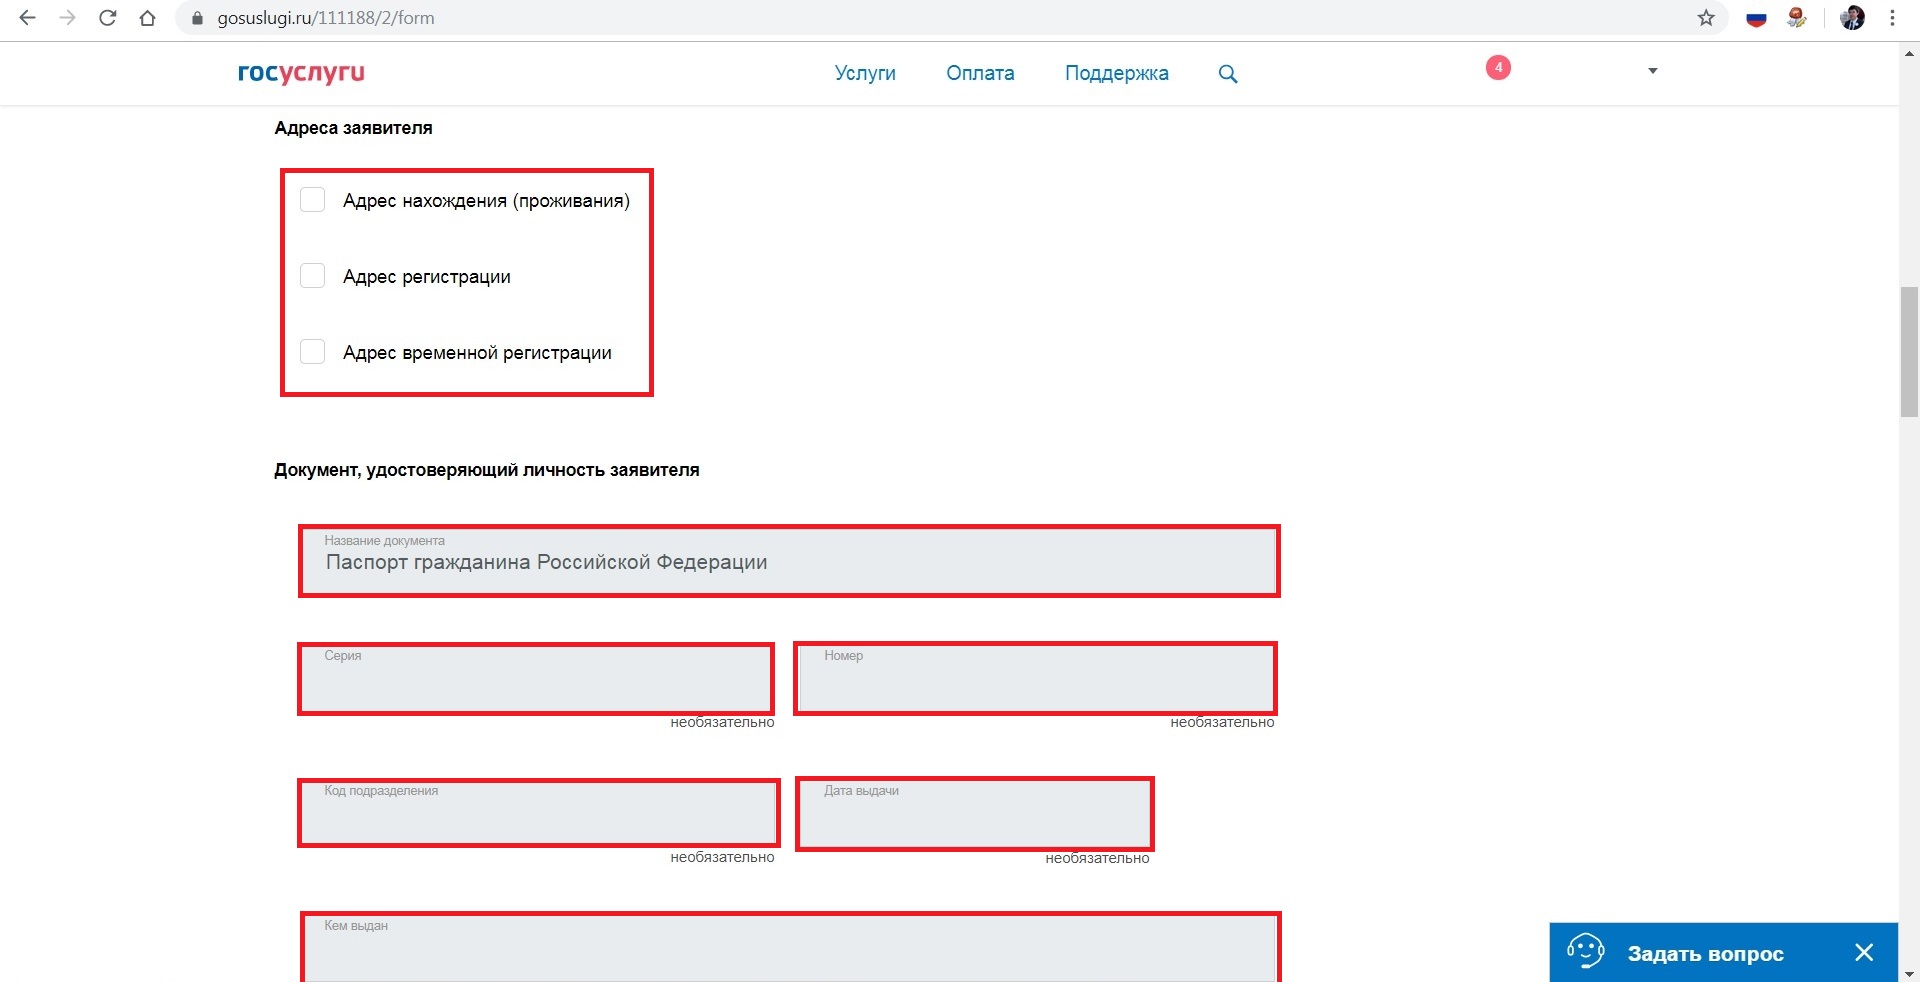Click Документ, удостоверяющий личность заявителя heading
This screenshot has height=982, width=1920.
[486, 470]
